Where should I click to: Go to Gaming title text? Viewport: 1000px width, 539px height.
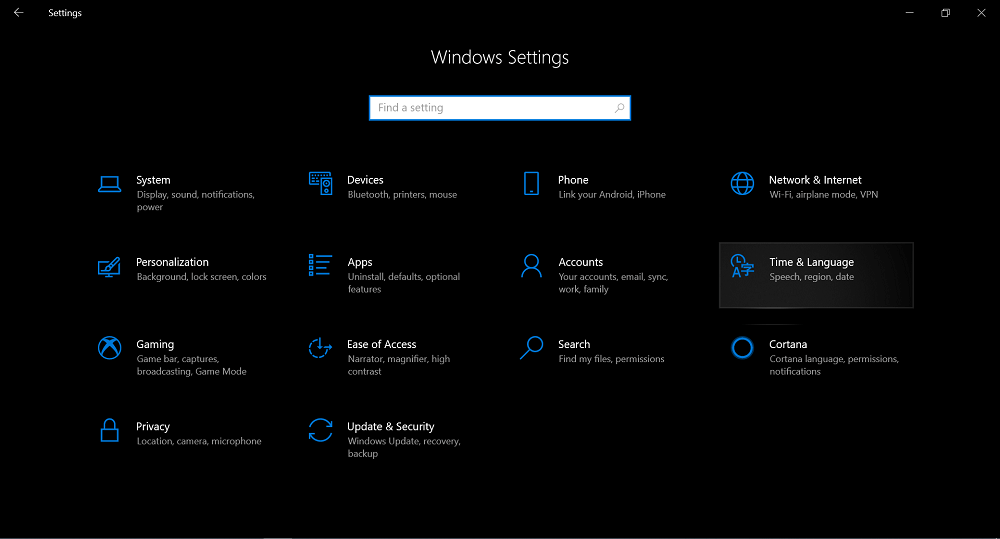(x=155, y=344)
